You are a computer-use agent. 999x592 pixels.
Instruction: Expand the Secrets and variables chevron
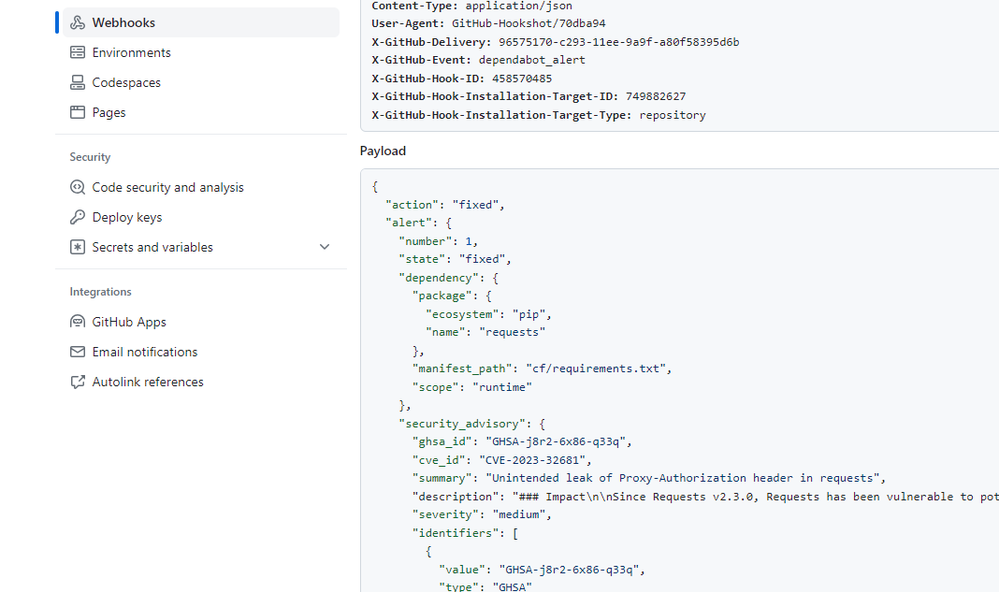[324, 247]
